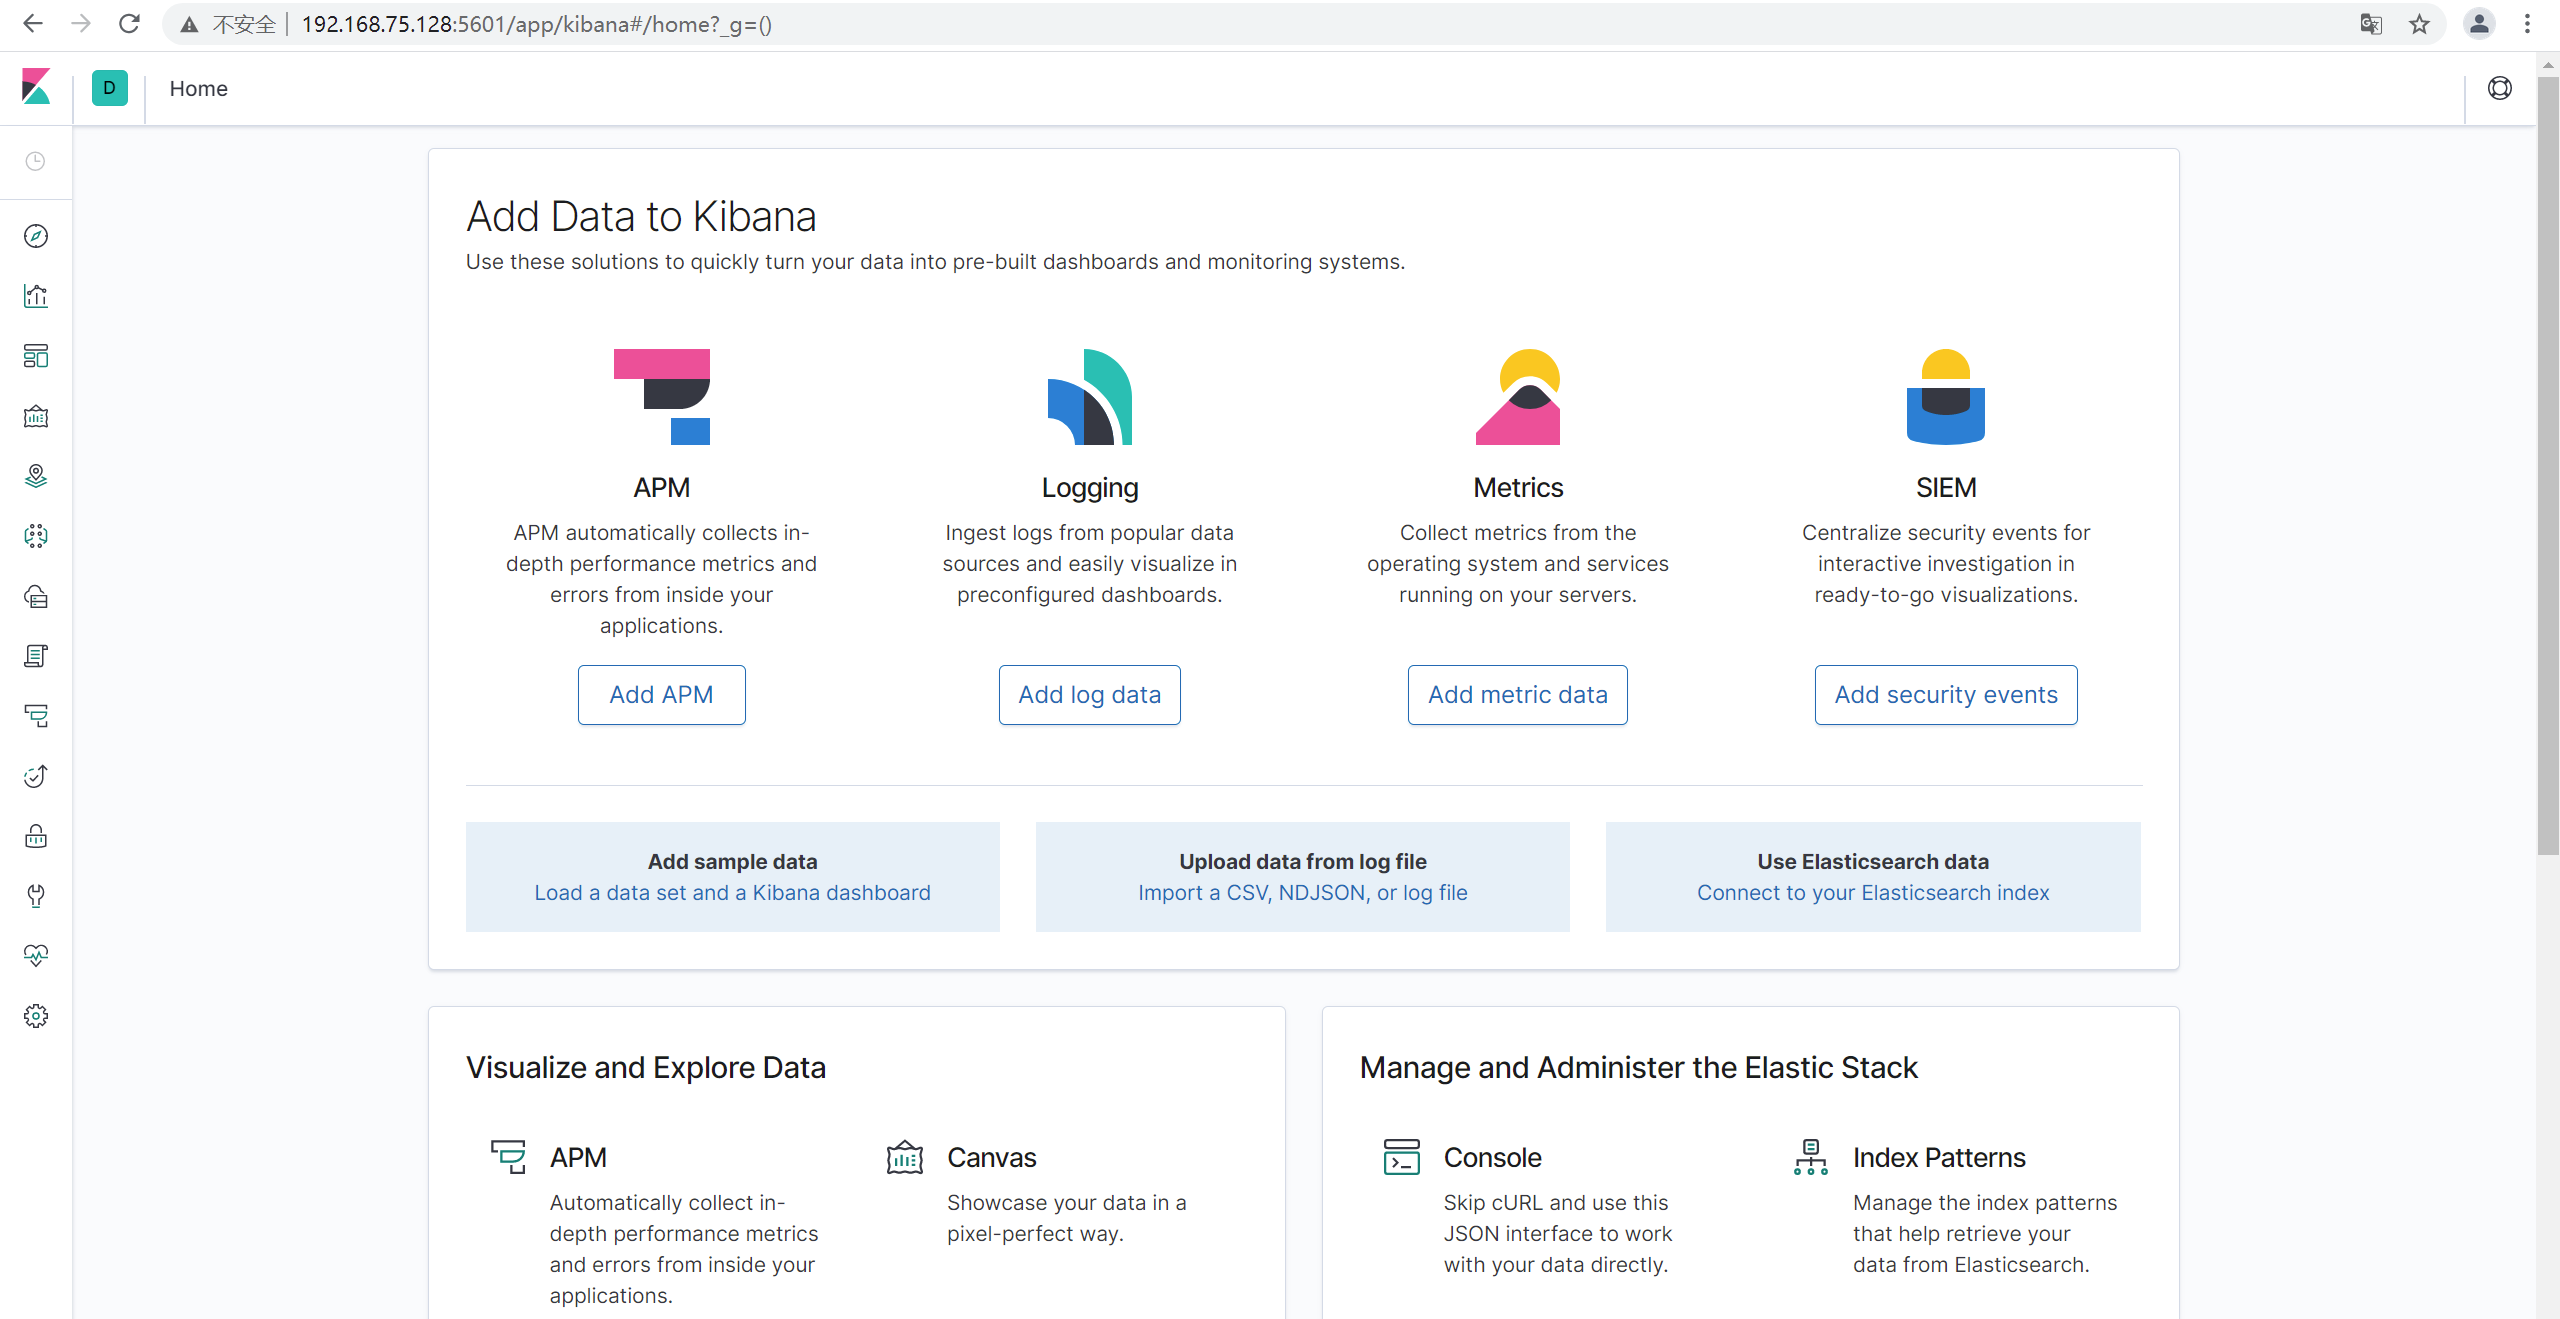Open Upload data from log file card
The width and height of the screenshot is (2560, 1319).
(1302, 877)
